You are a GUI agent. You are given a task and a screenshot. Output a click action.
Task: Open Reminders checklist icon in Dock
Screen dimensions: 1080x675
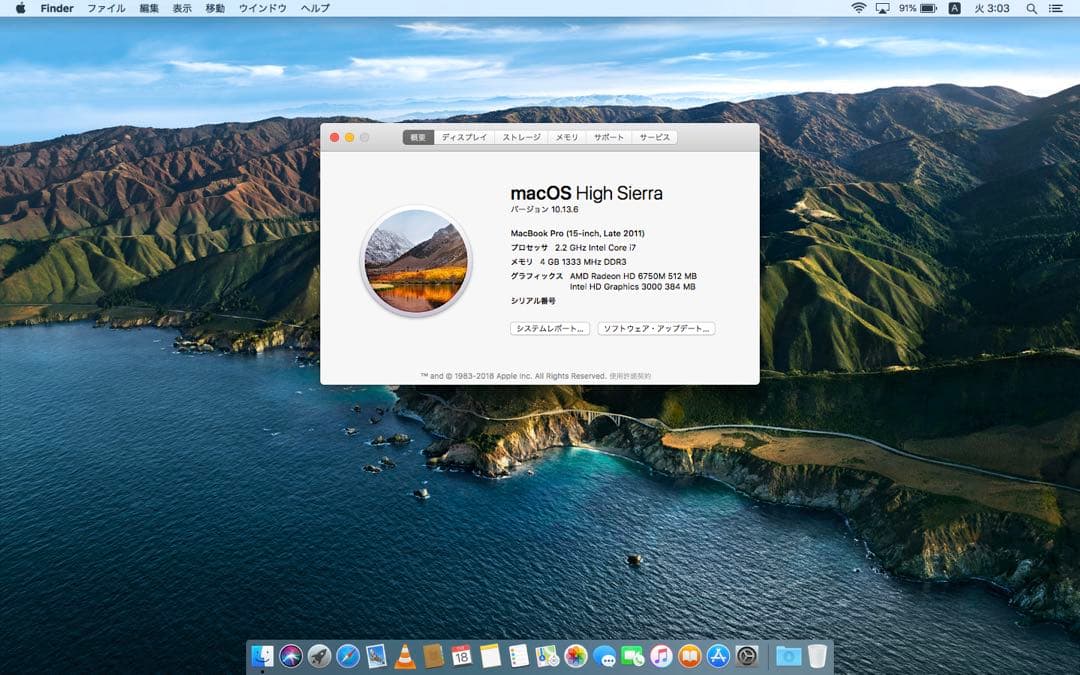pos(519,656)
